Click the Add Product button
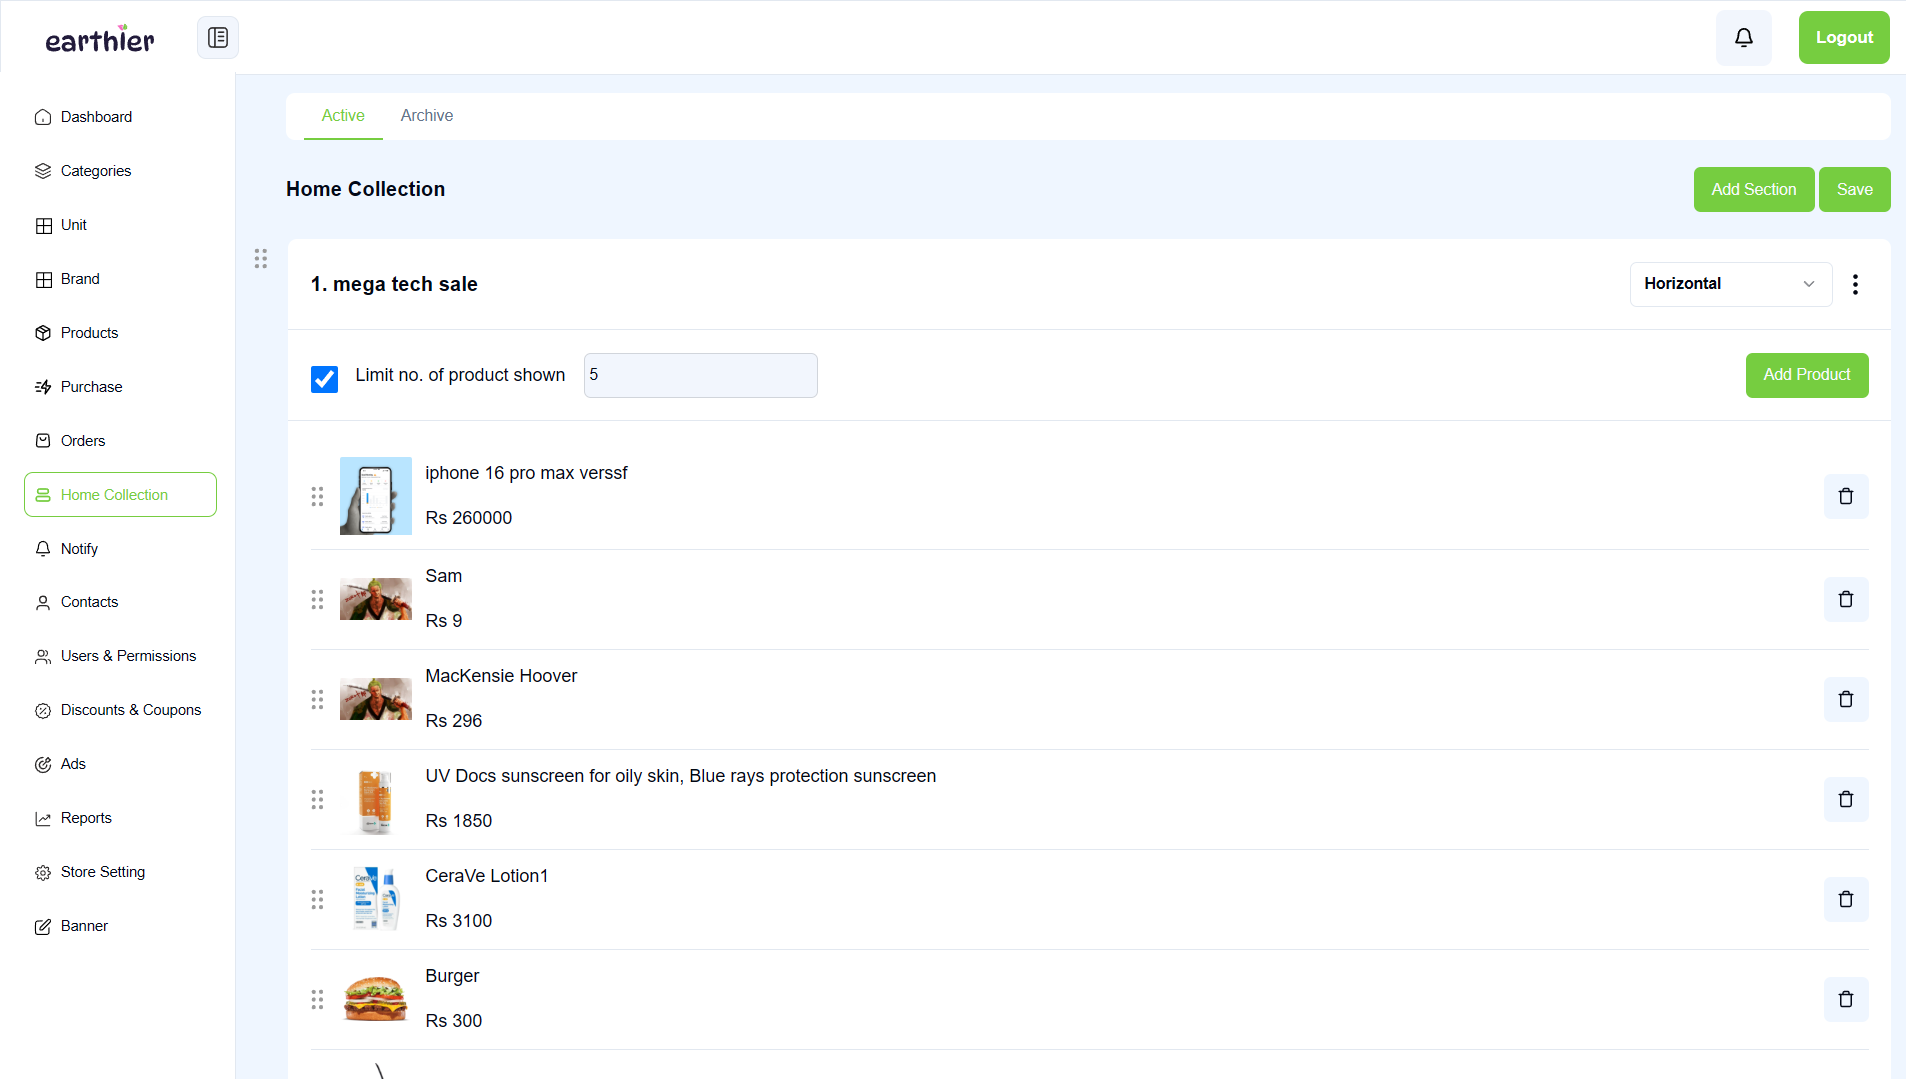 pos(1806,375)
